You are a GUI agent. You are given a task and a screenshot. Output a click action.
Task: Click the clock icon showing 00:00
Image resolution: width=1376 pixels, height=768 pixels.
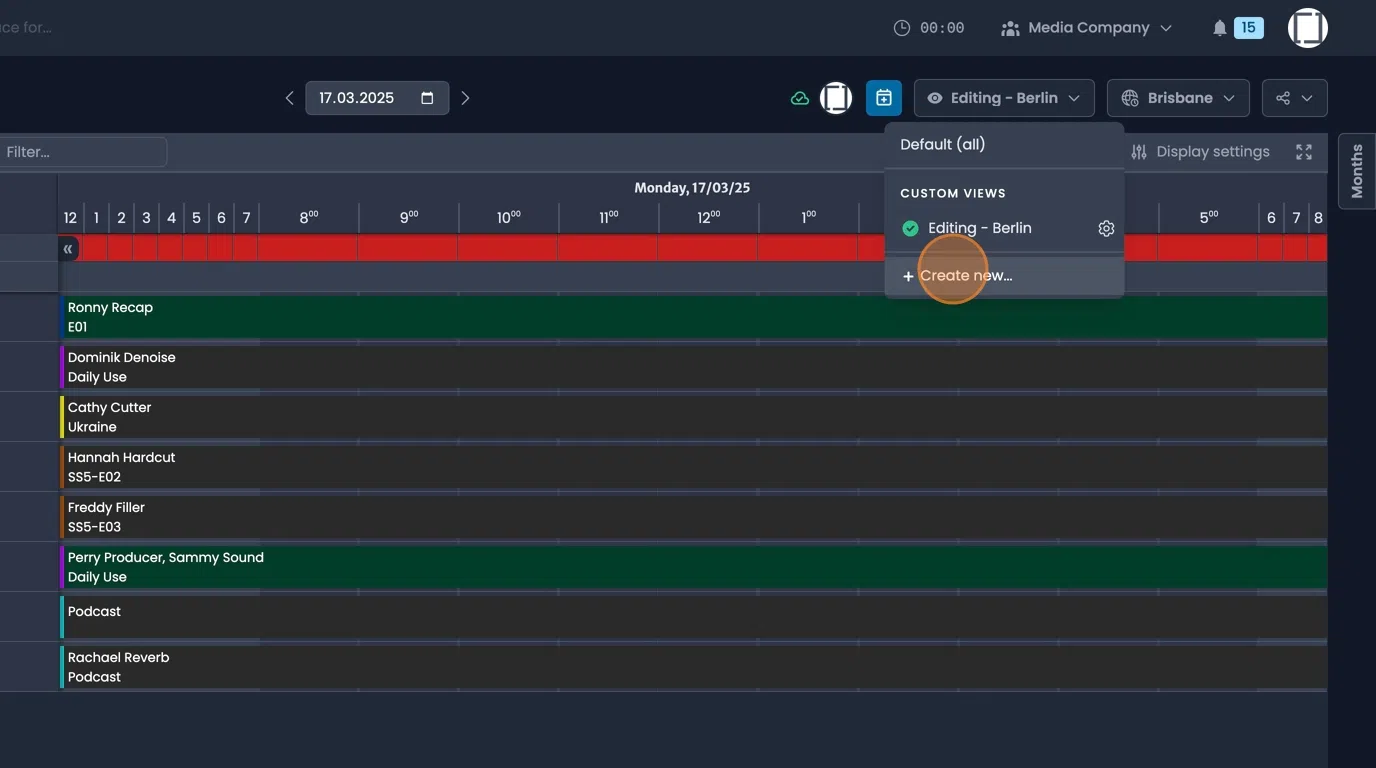click(x=898, y=27)
